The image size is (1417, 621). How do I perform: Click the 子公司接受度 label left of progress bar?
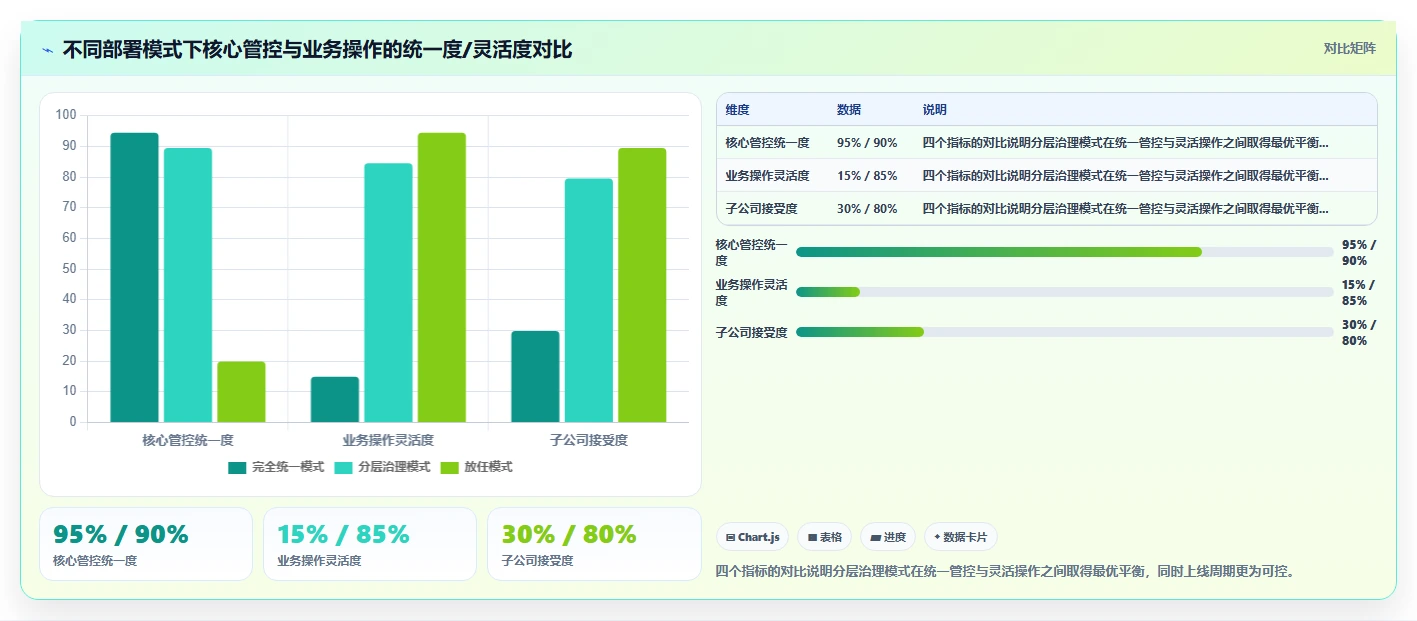751,332
